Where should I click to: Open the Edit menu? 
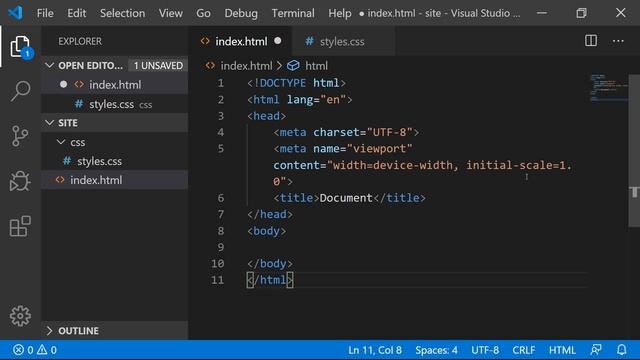coord(77,13)
